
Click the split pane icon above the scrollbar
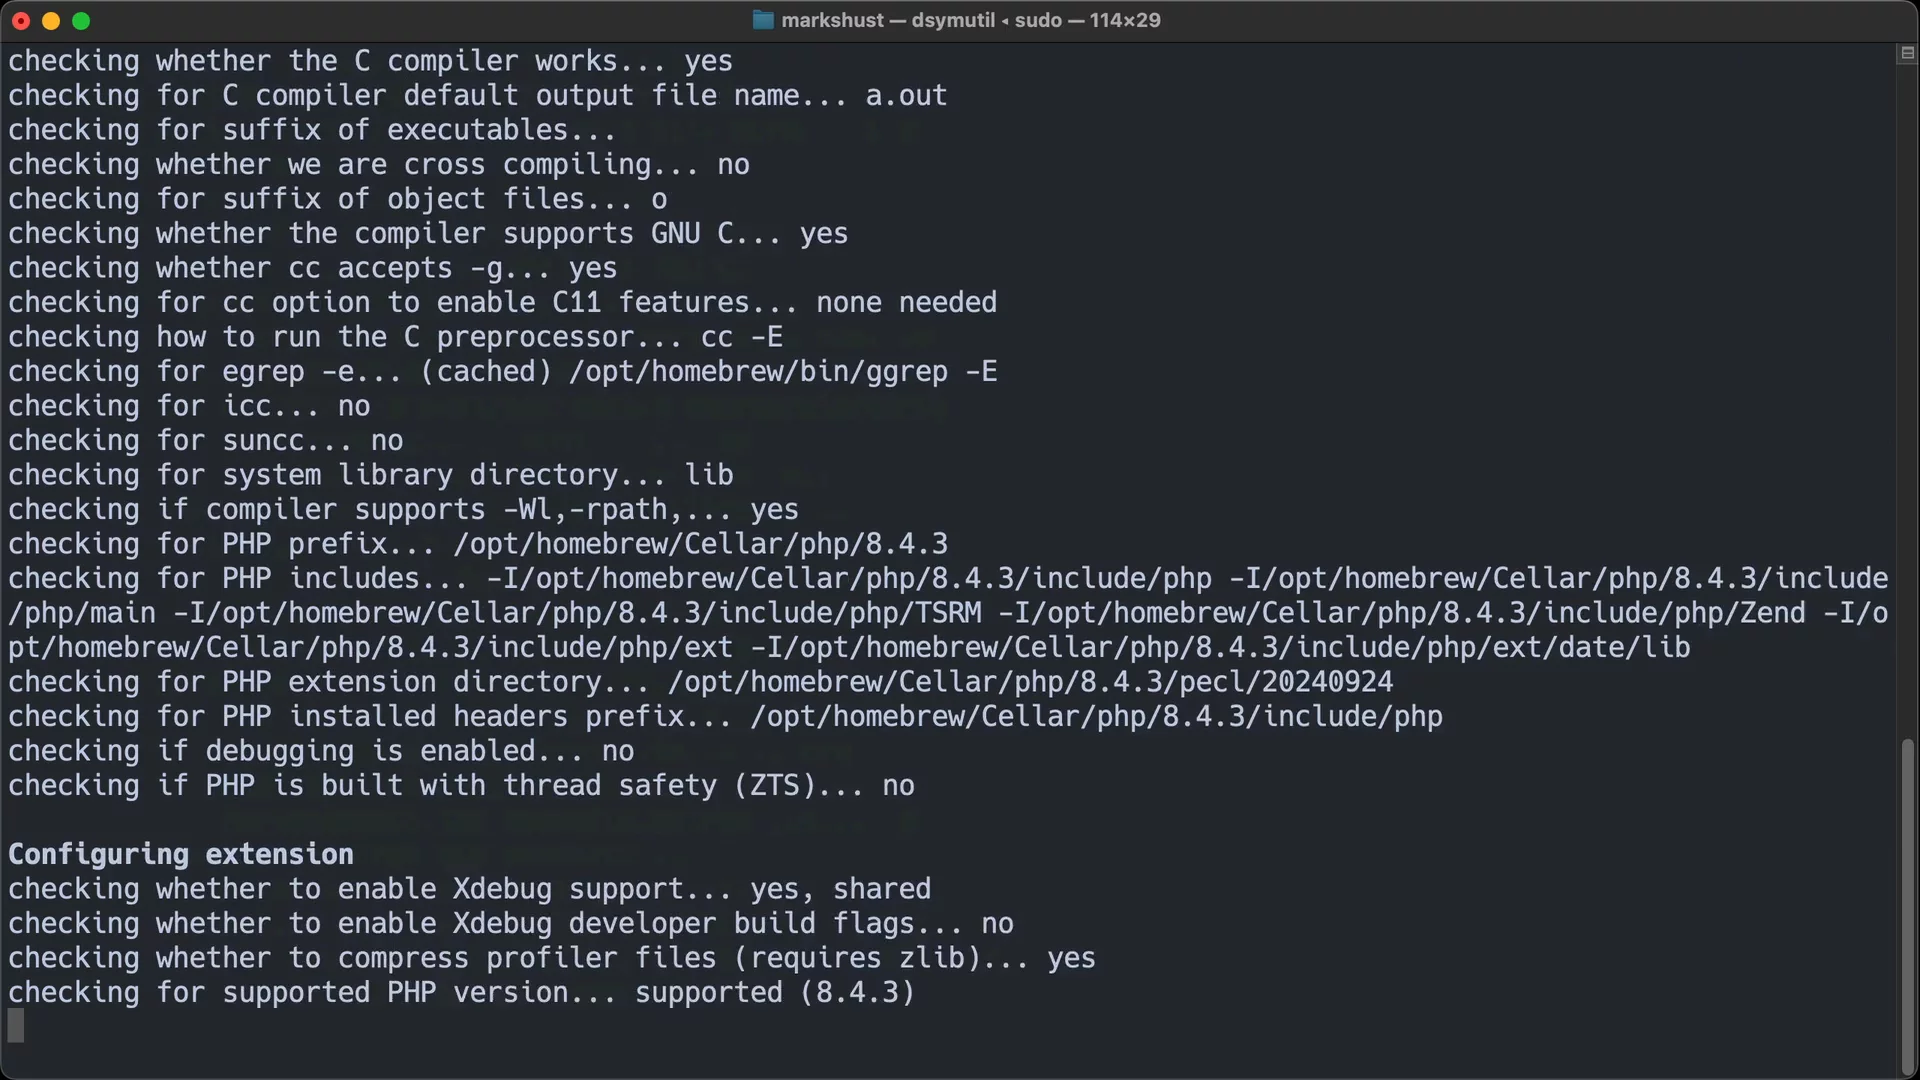(x=1906, y=54)
